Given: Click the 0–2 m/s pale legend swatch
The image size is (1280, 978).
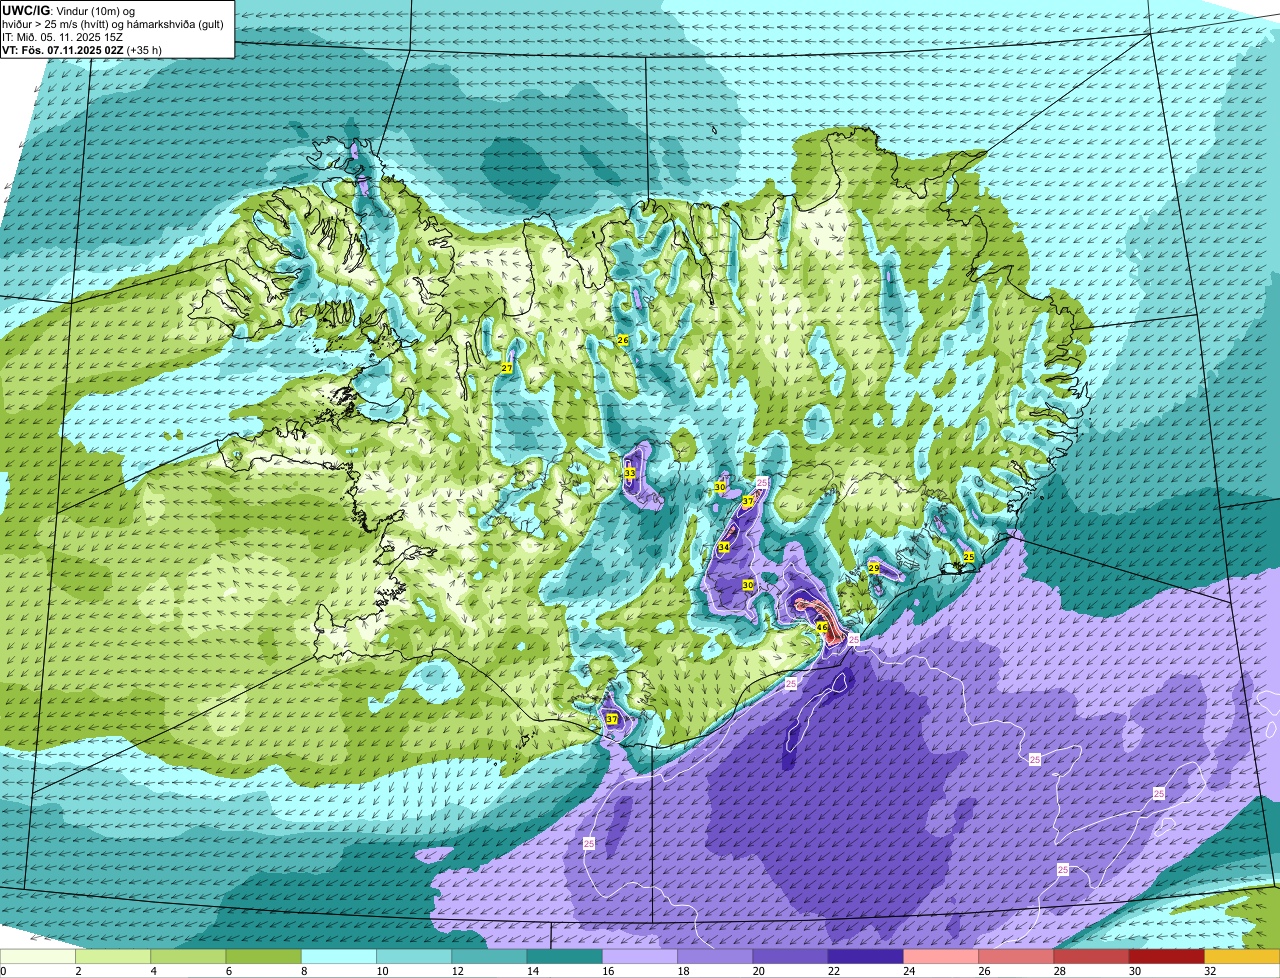Looking at the screenshot, I should [x=38, y=957].
